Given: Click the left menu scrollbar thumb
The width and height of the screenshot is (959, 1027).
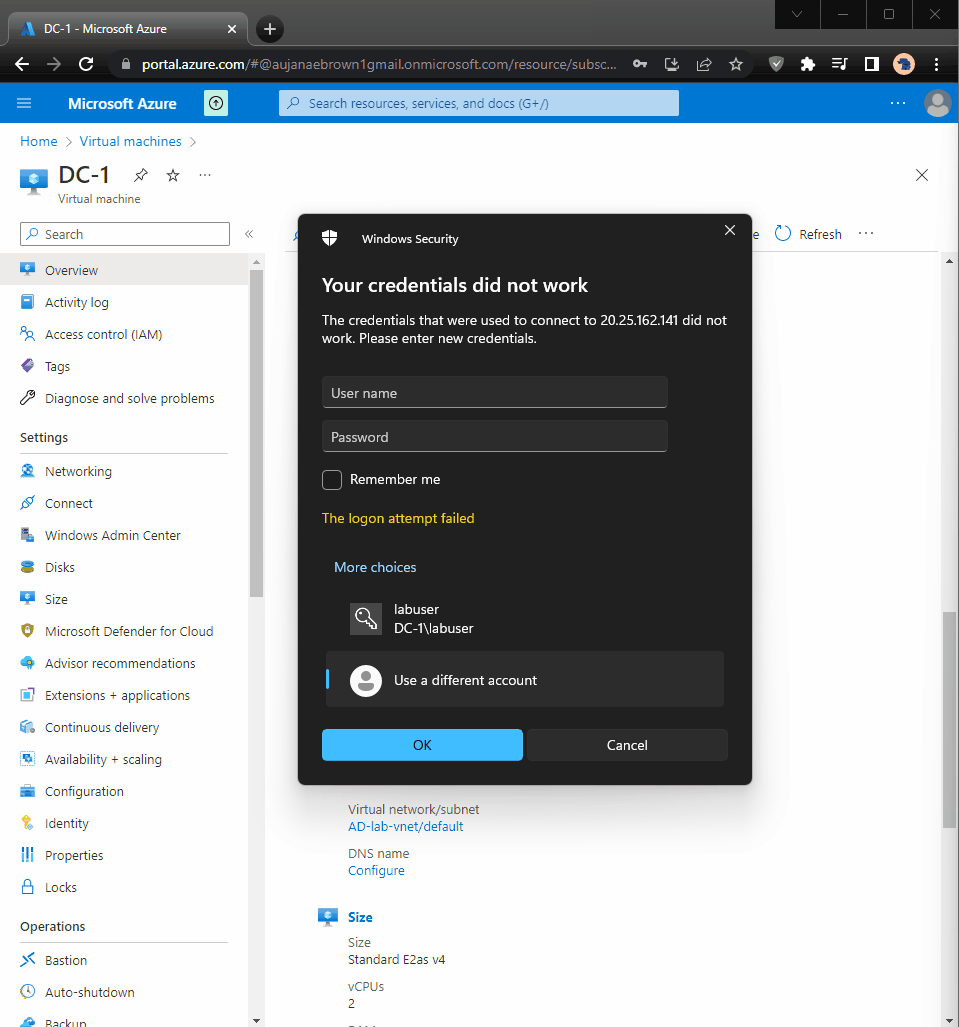Looking at the screenshot, I should [256, 432].
